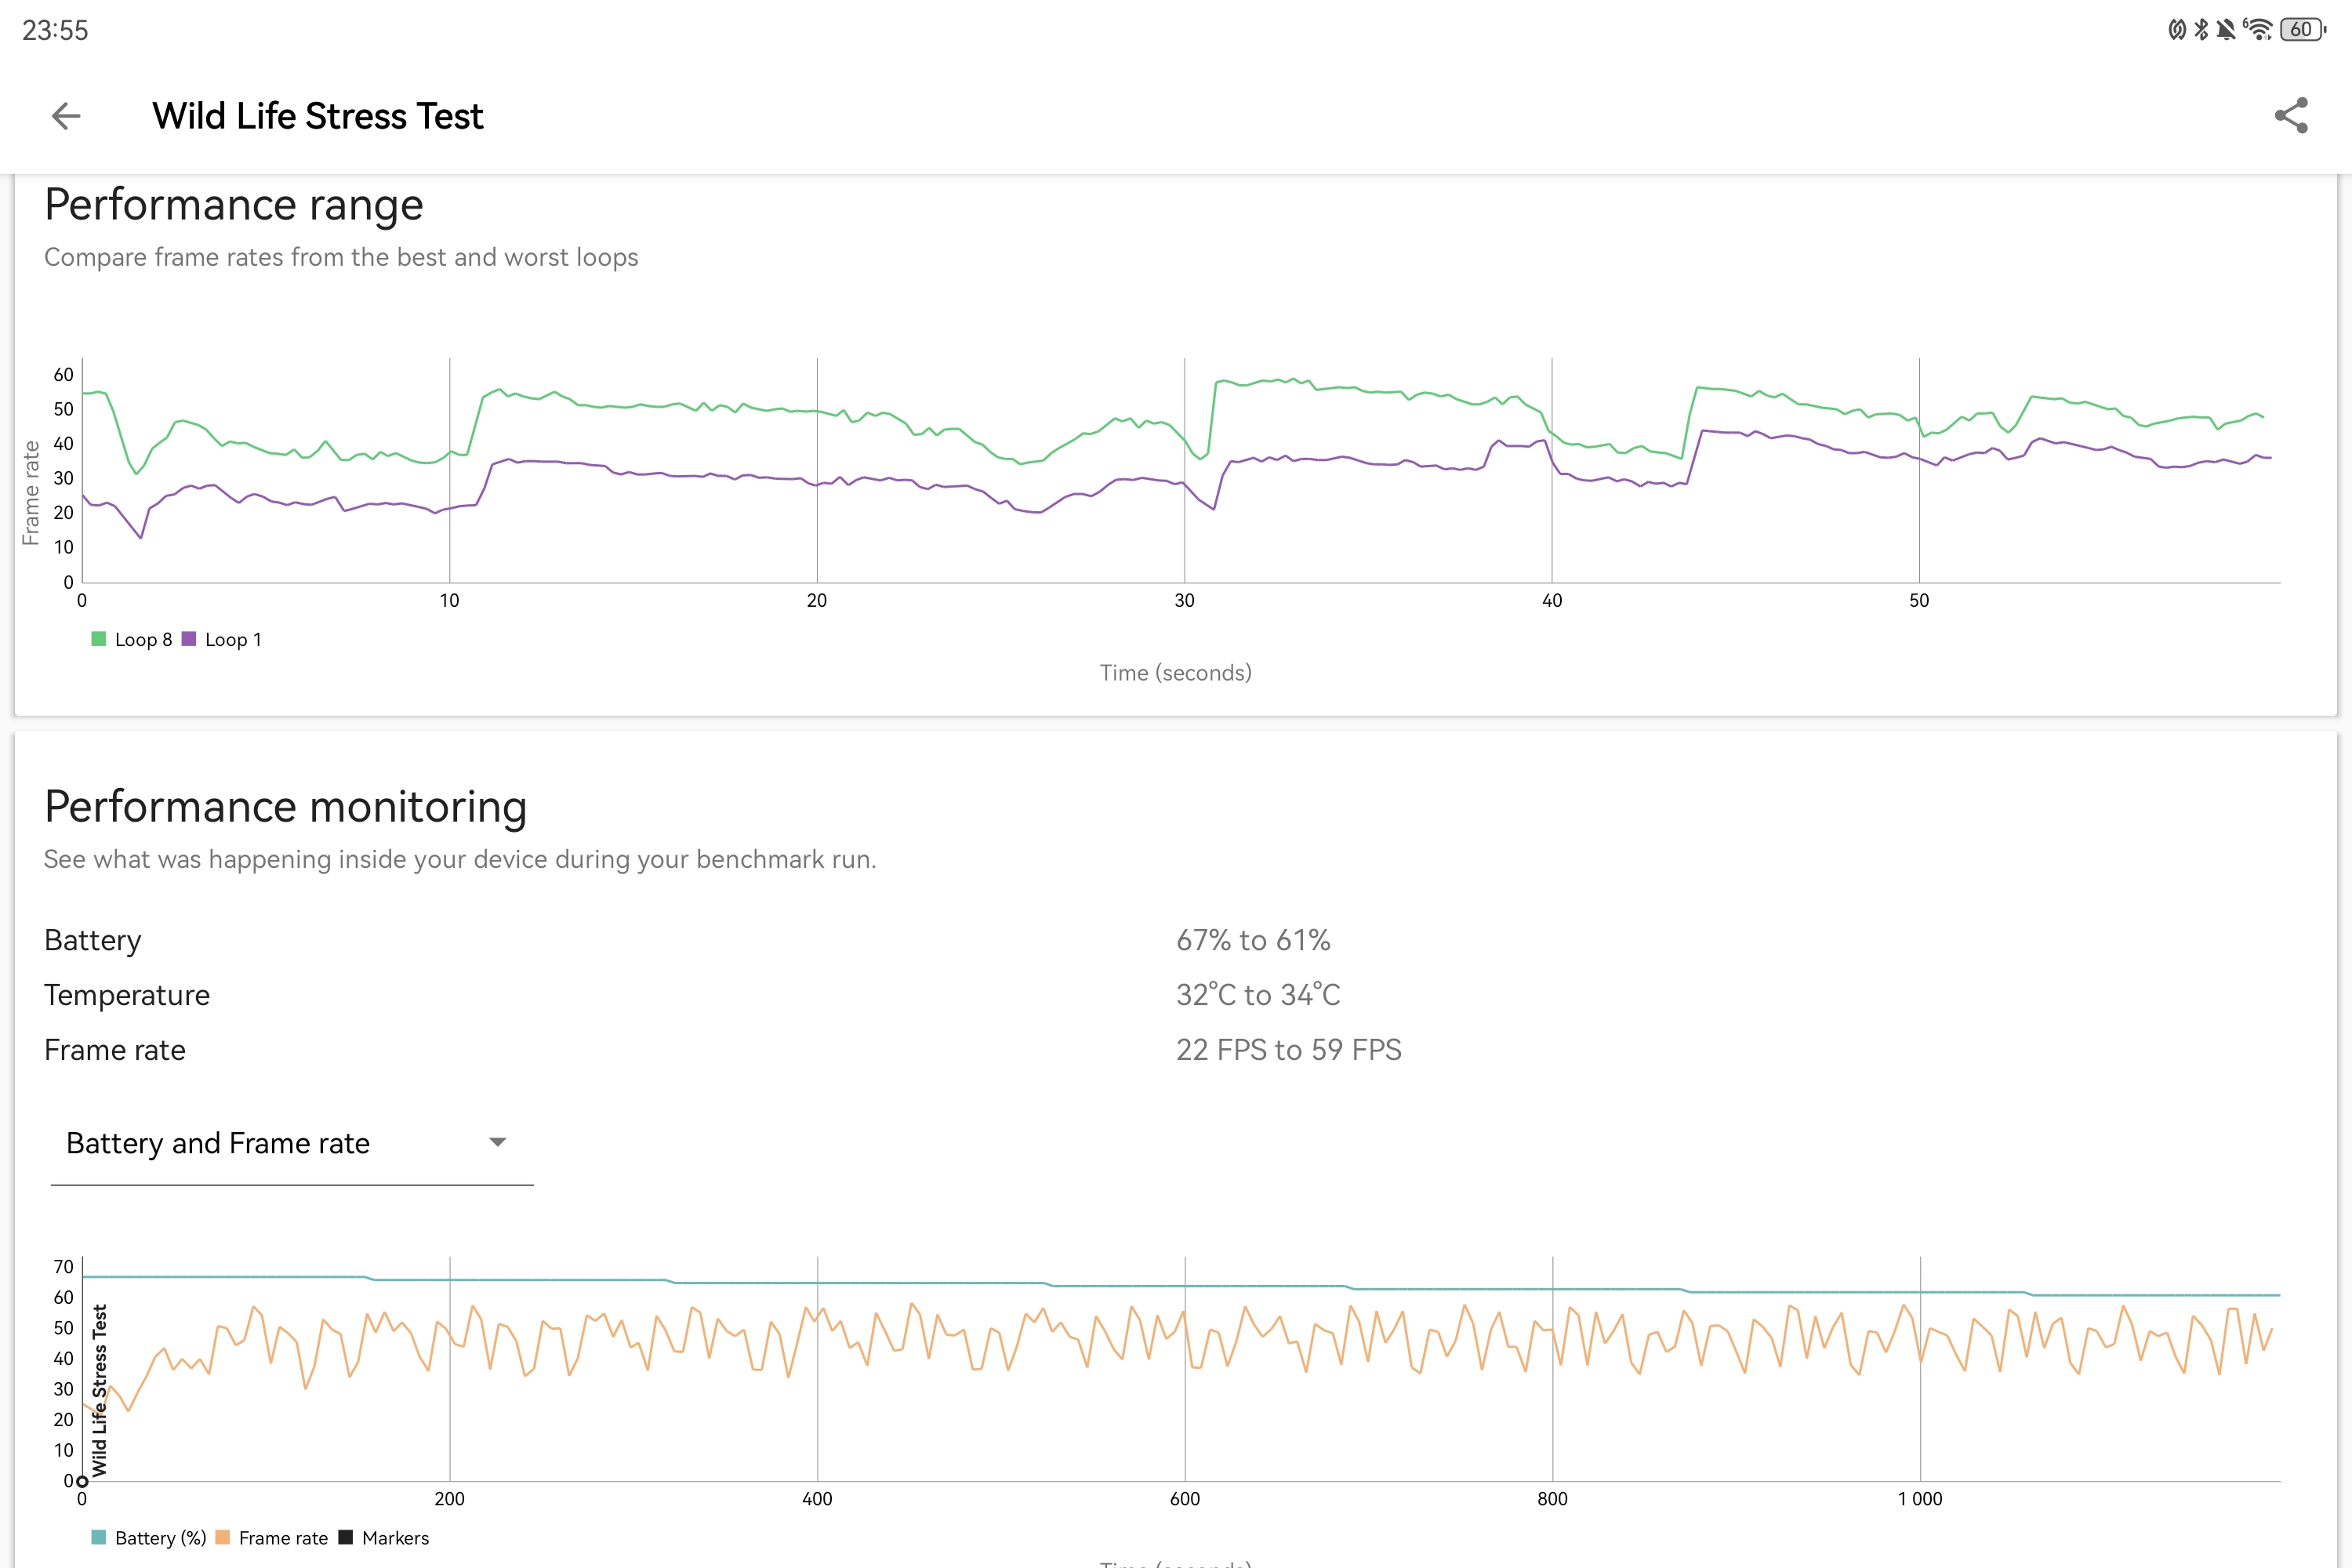Toggle Frame rate series in legend
The width and height of the screenshot is (2352, 1568).
click(272, 1538)
